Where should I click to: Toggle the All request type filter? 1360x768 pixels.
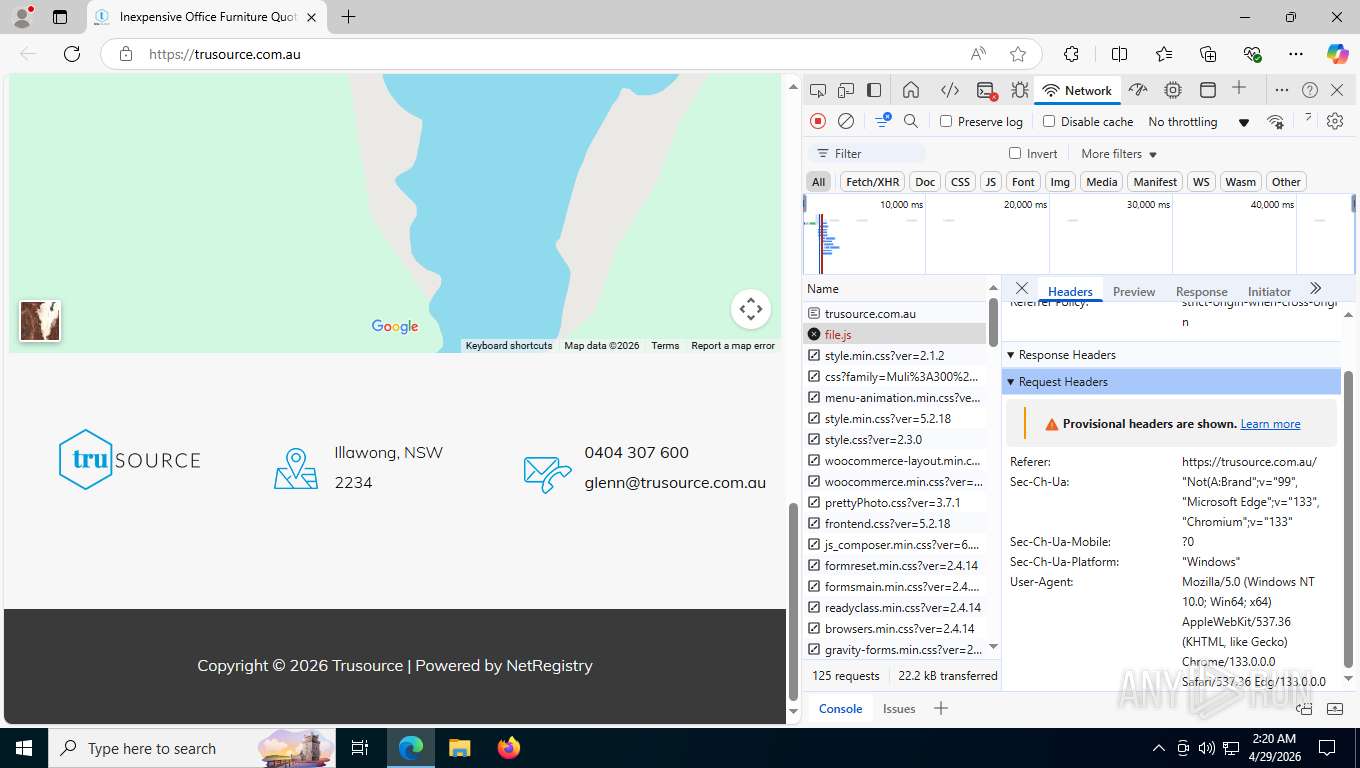pyautogui.click(x=819, y=181)
